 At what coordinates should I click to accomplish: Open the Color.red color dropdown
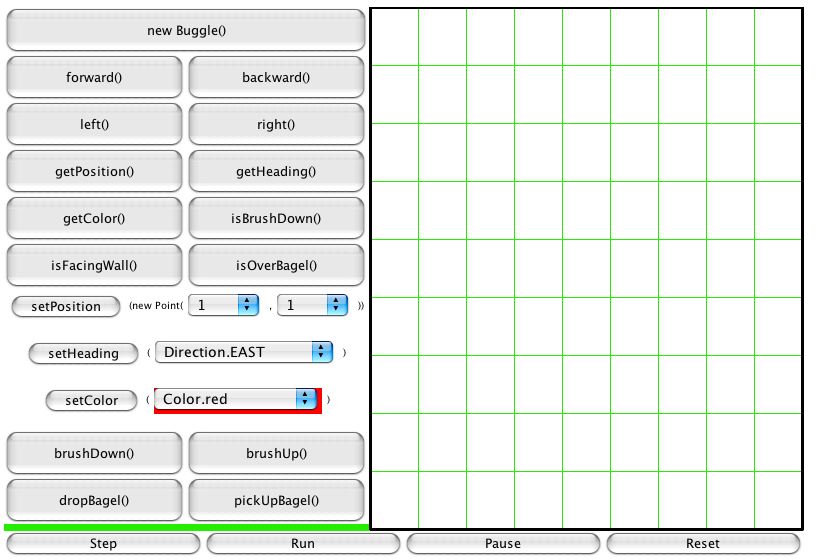point(236,399)
